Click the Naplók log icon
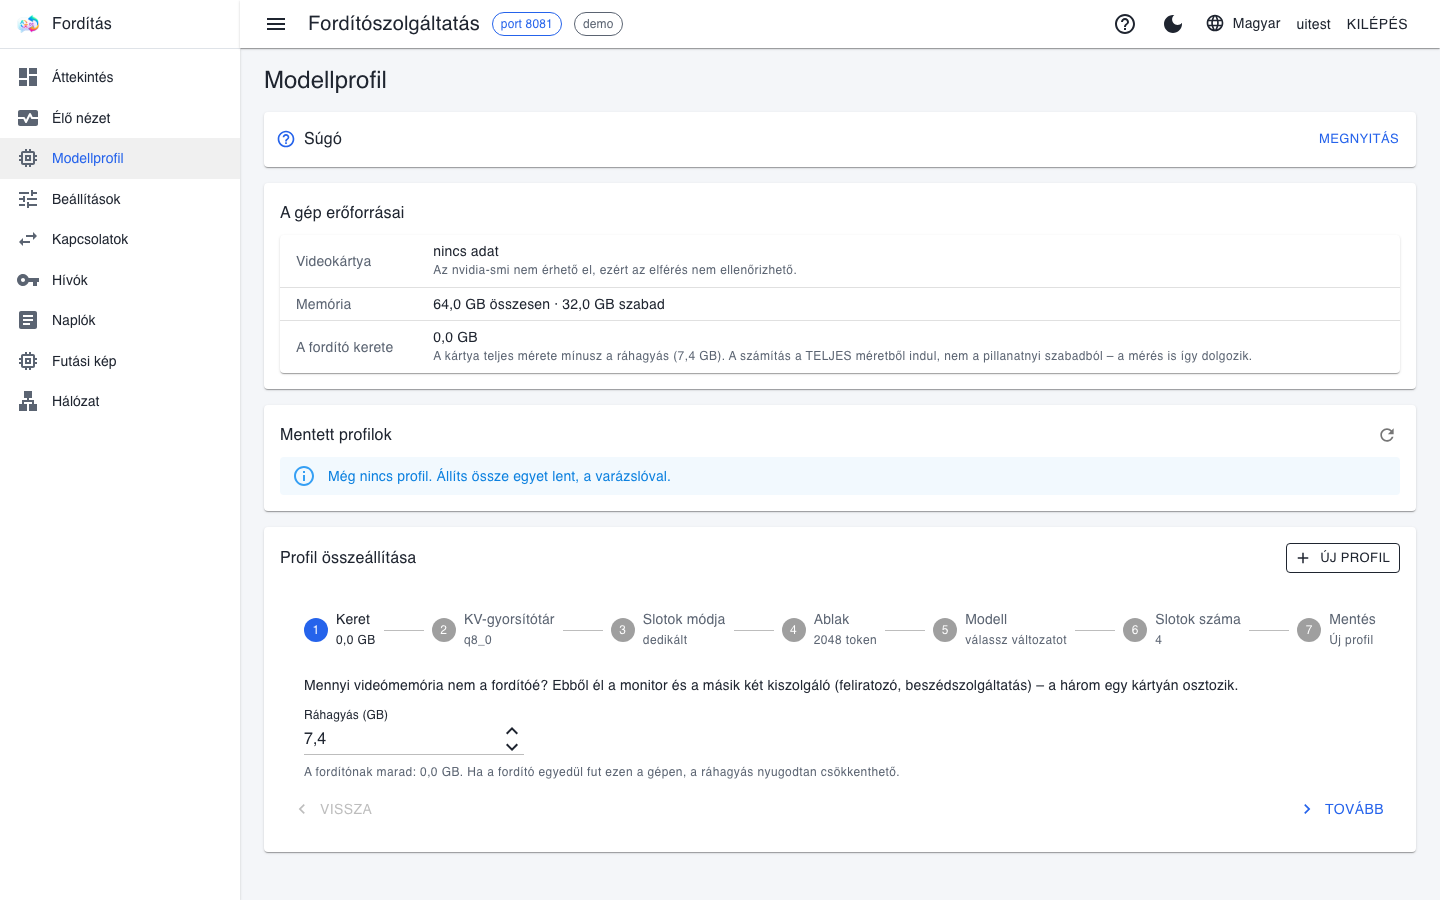This screenshot has height=900, width=1440. pyautogui.click(x=28, y=320)
